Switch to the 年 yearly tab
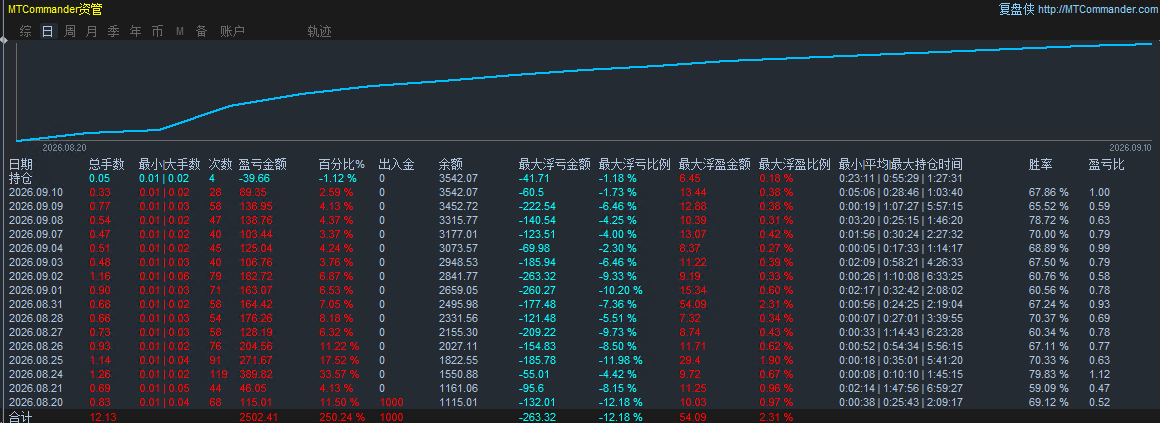Image resolution: width=1160 pixels, height=423 pixels. tap(135, 31)
